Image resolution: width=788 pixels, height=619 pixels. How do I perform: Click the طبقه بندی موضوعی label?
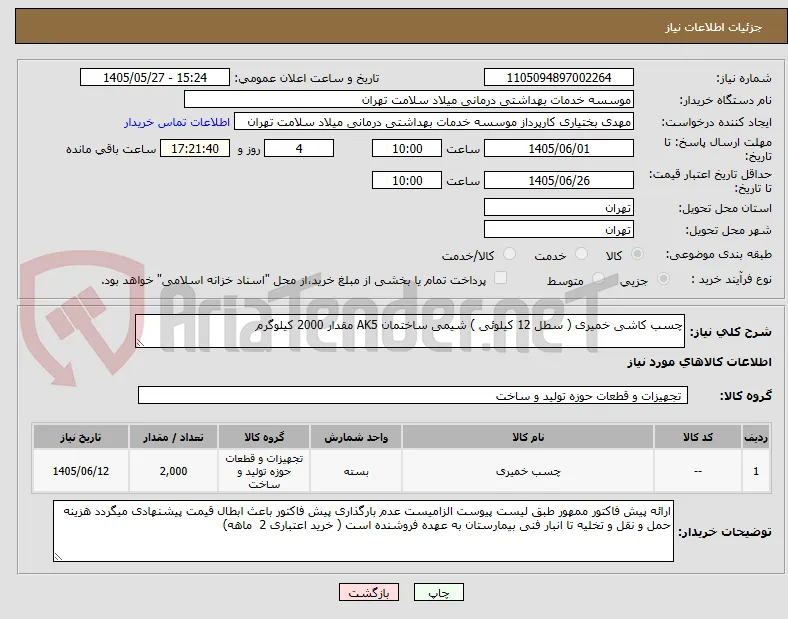[719, 254]
